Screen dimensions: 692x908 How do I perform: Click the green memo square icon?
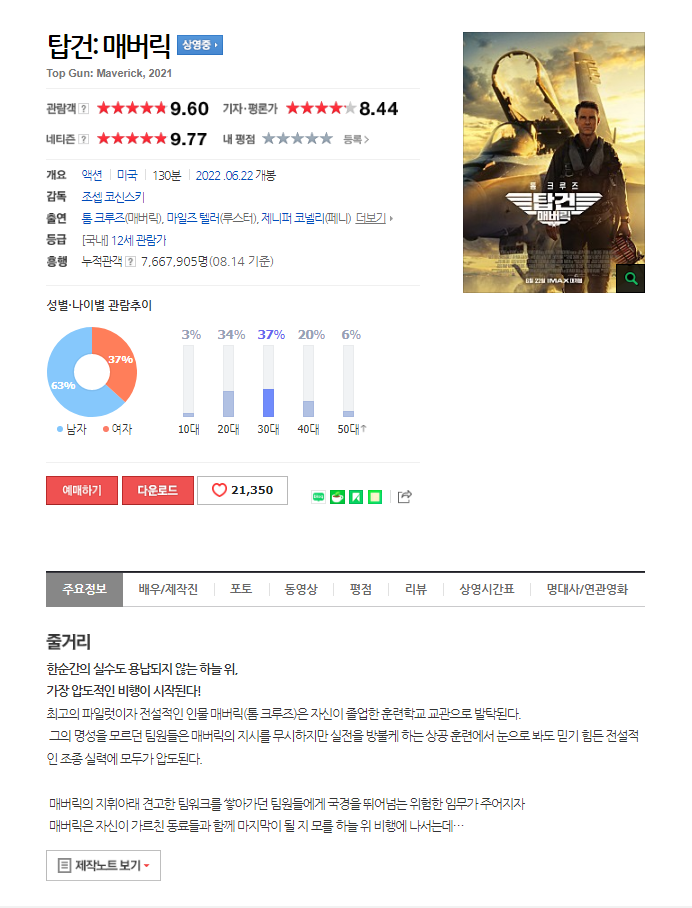tap(375, 497)
